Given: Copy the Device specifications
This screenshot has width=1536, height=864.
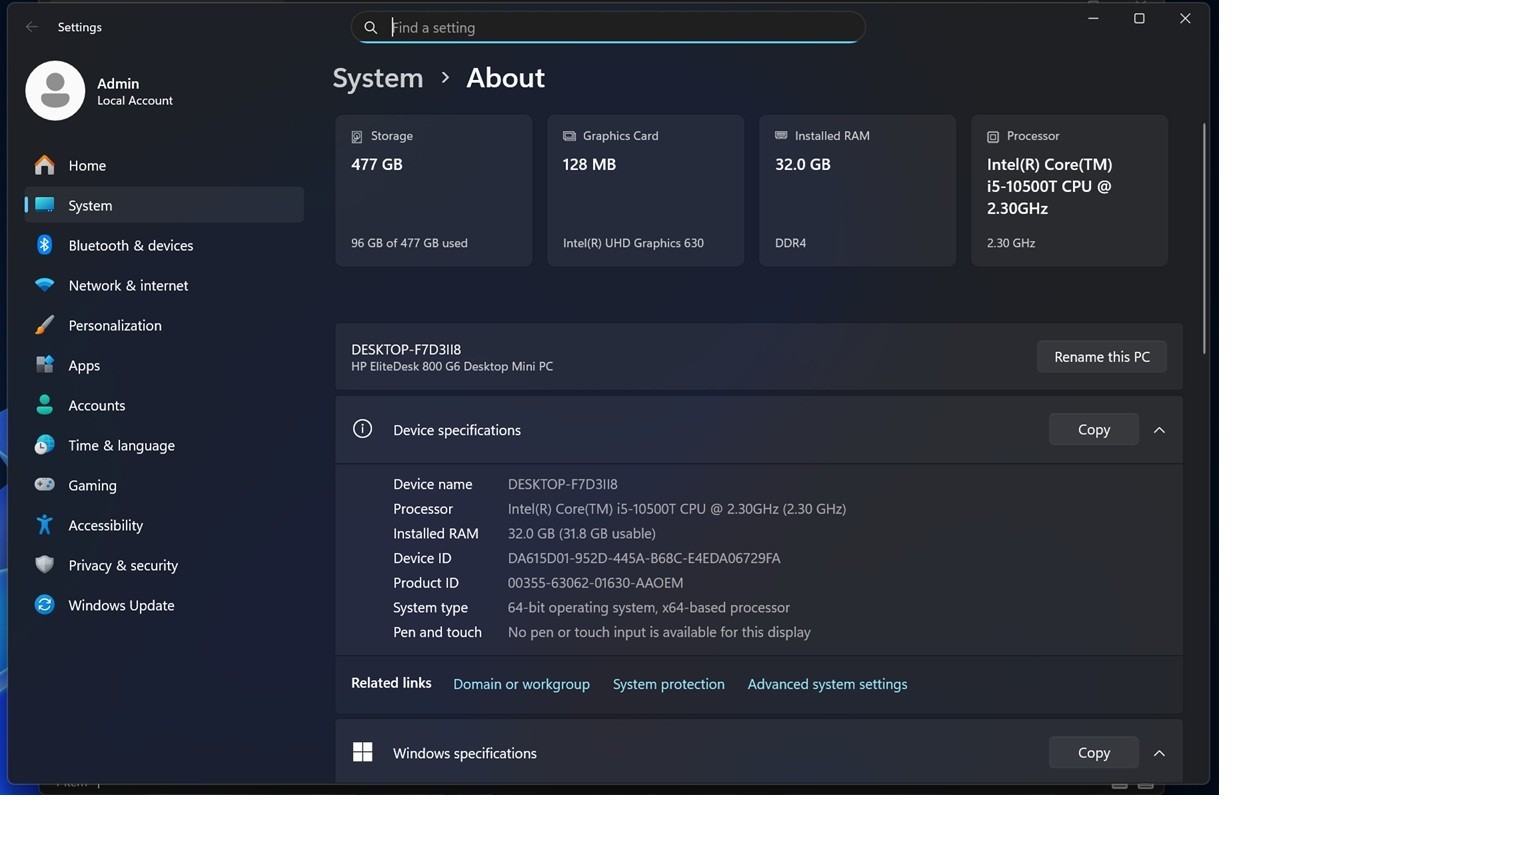Looking at the screenshot, I should pos(1093,429).
